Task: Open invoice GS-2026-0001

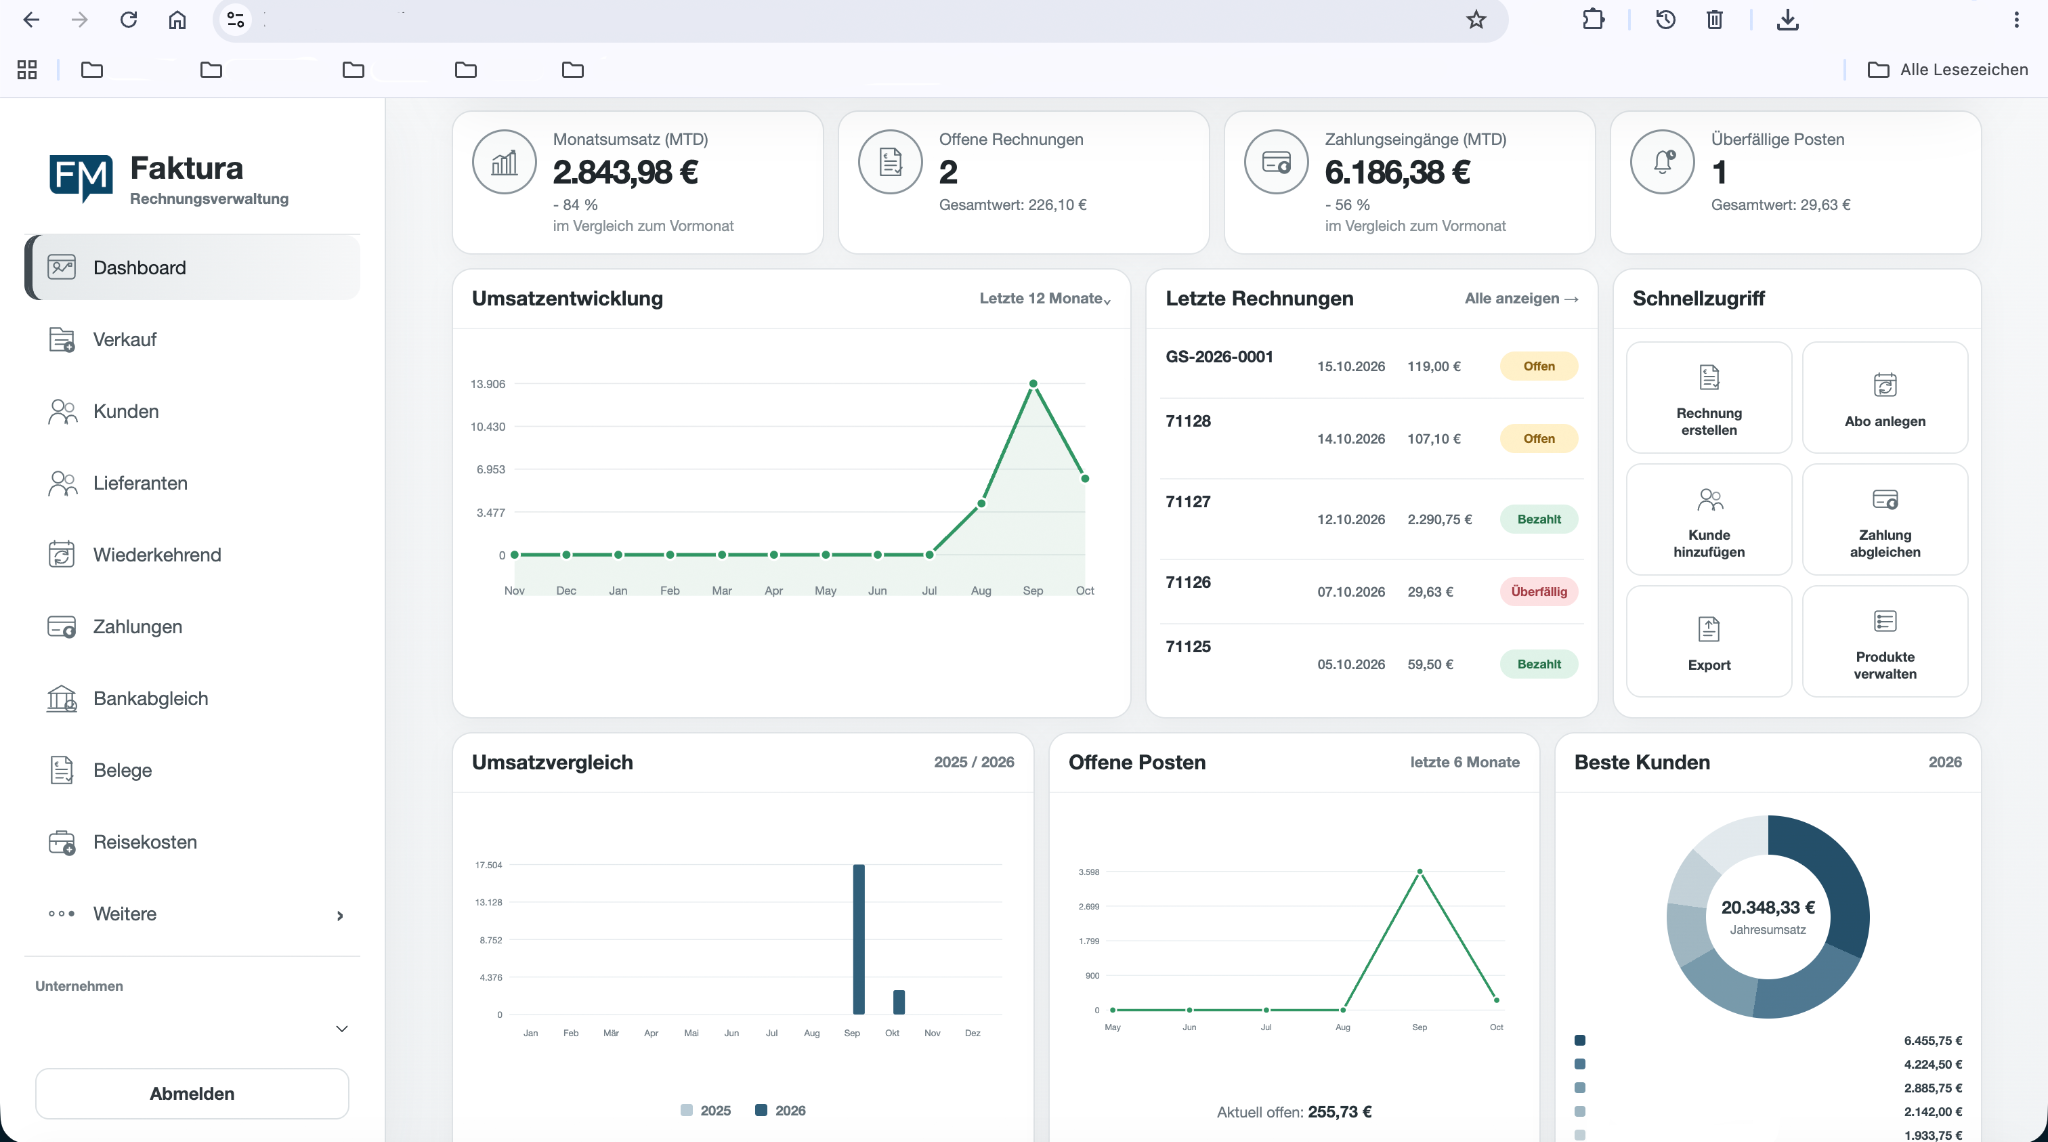Action: coord(1371,366)
